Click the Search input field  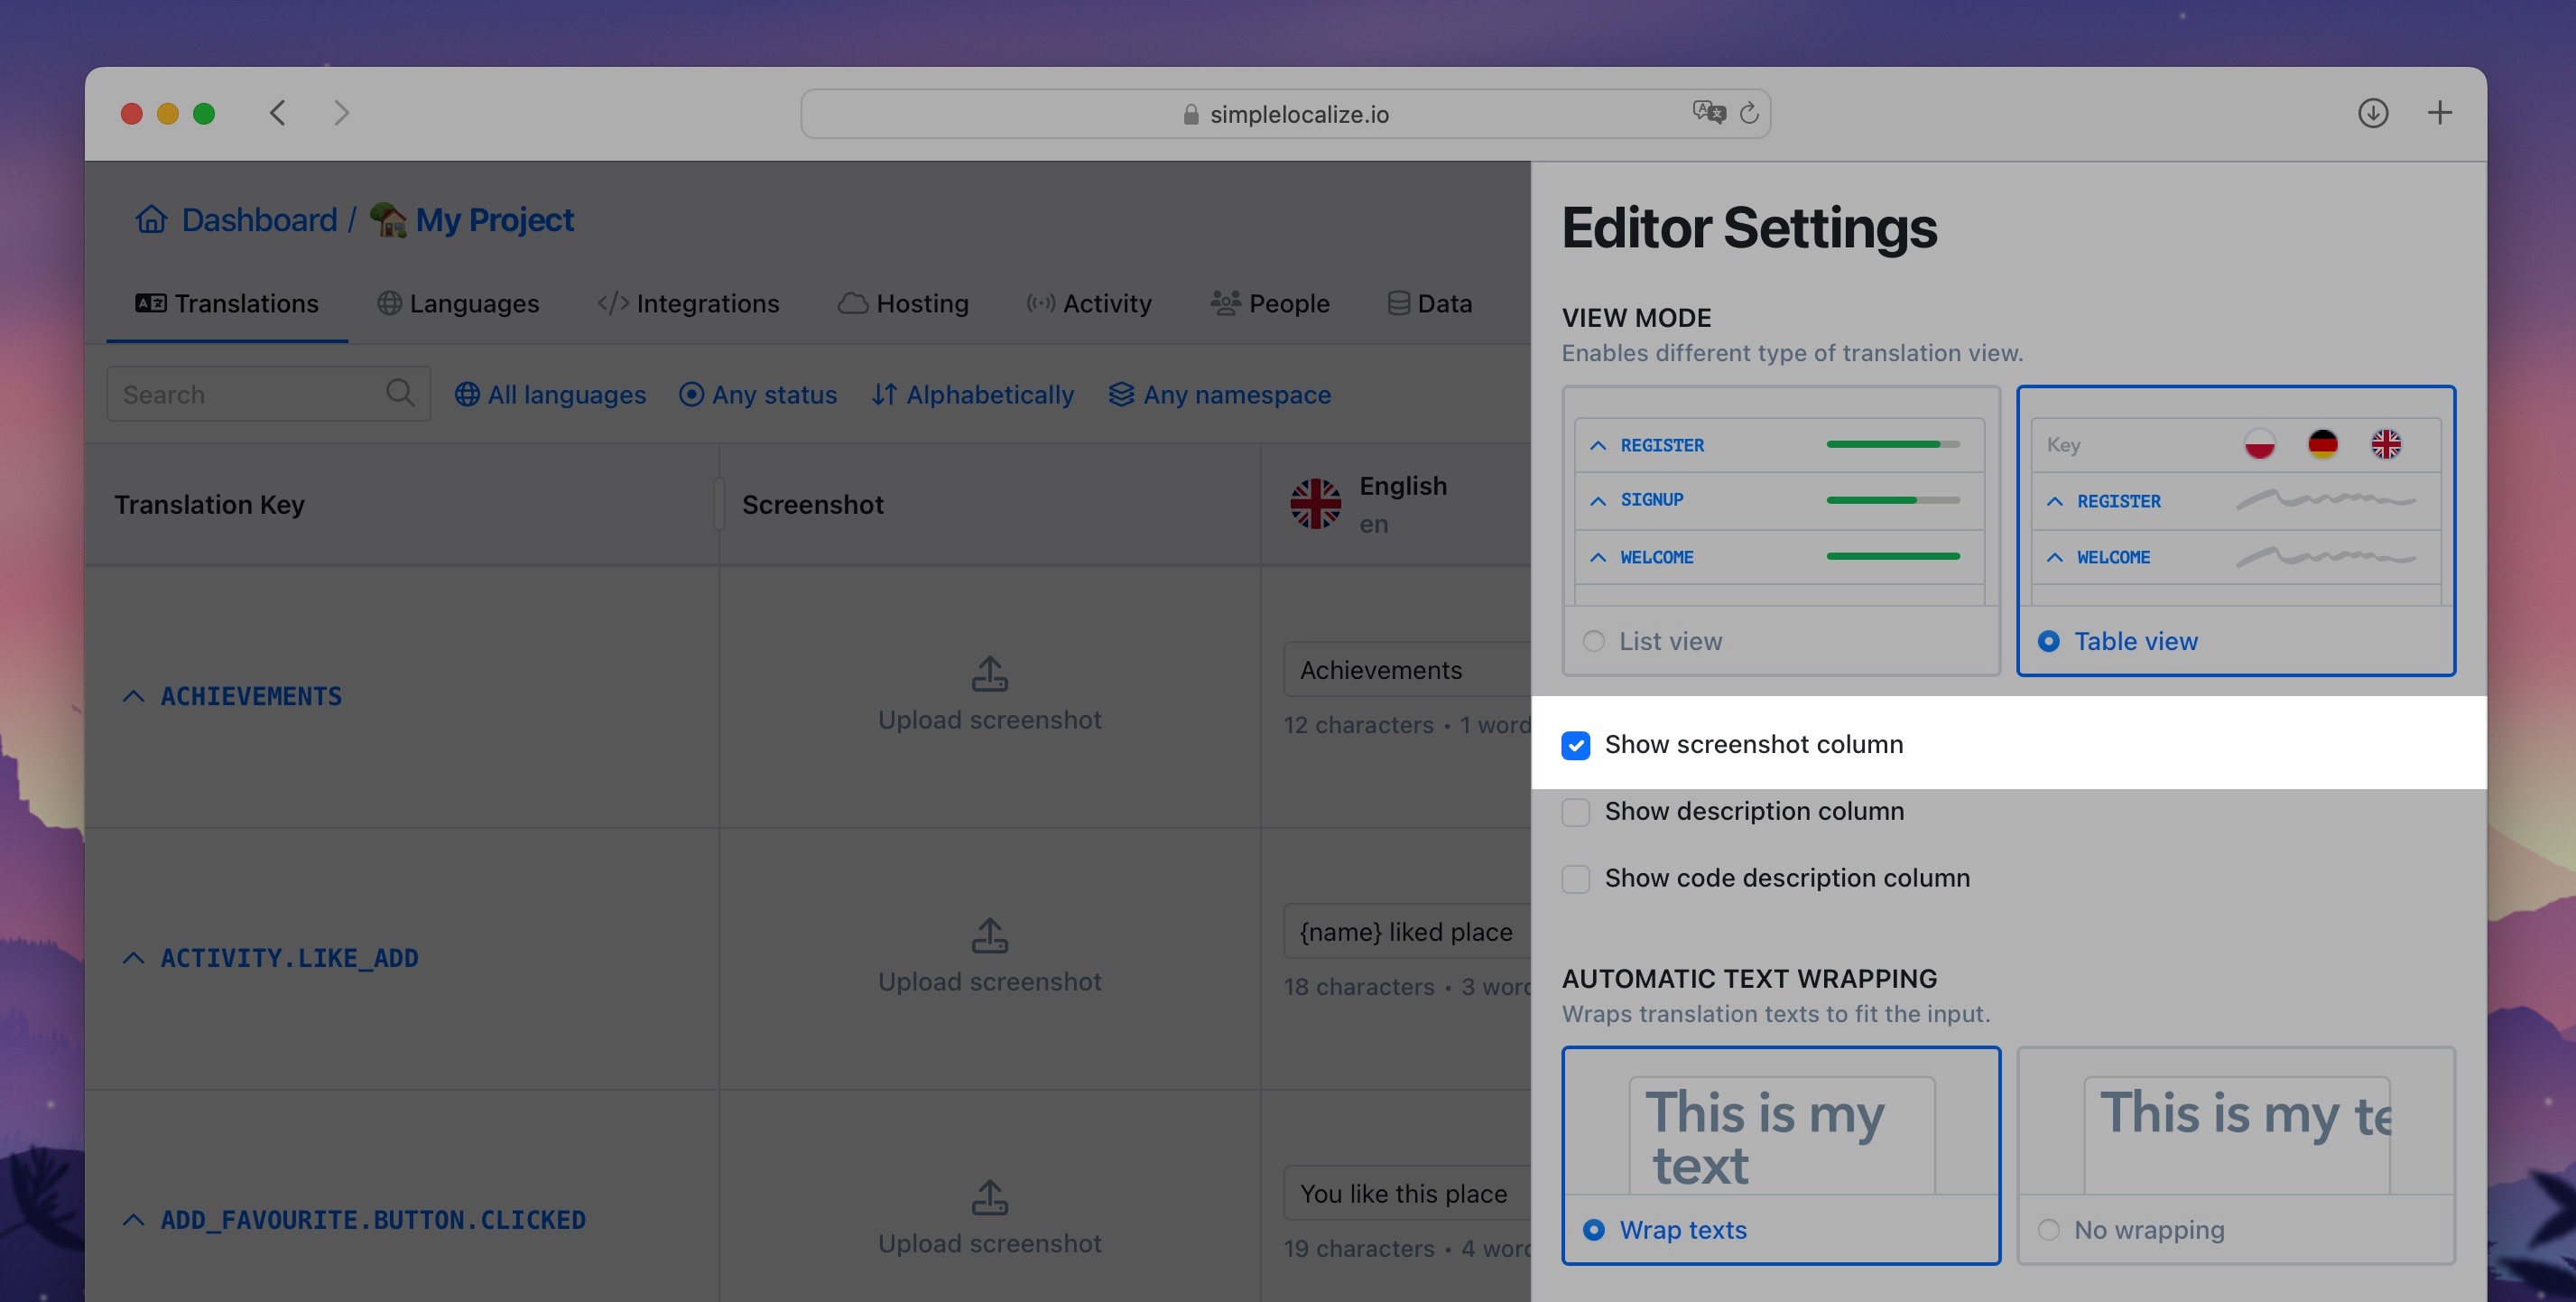[268, 394]
